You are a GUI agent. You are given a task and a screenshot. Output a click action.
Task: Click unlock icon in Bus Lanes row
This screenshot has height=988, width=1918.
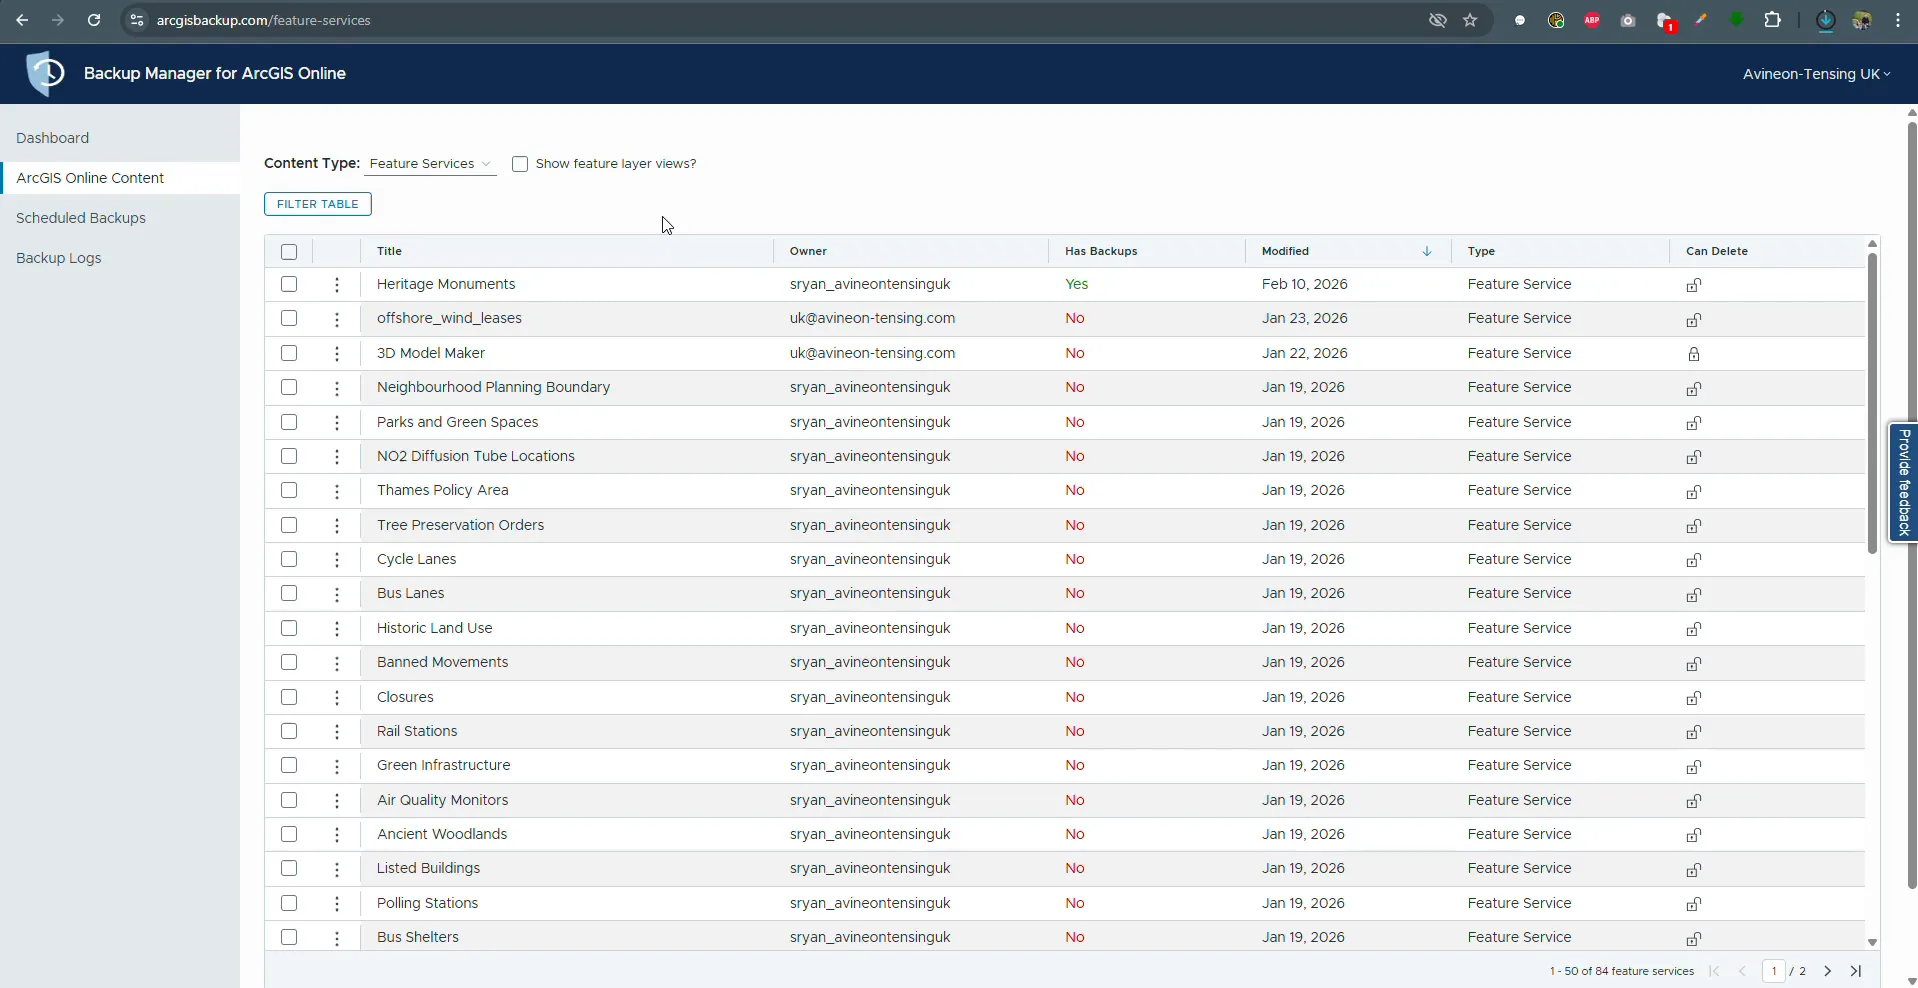coord(1694,594)
